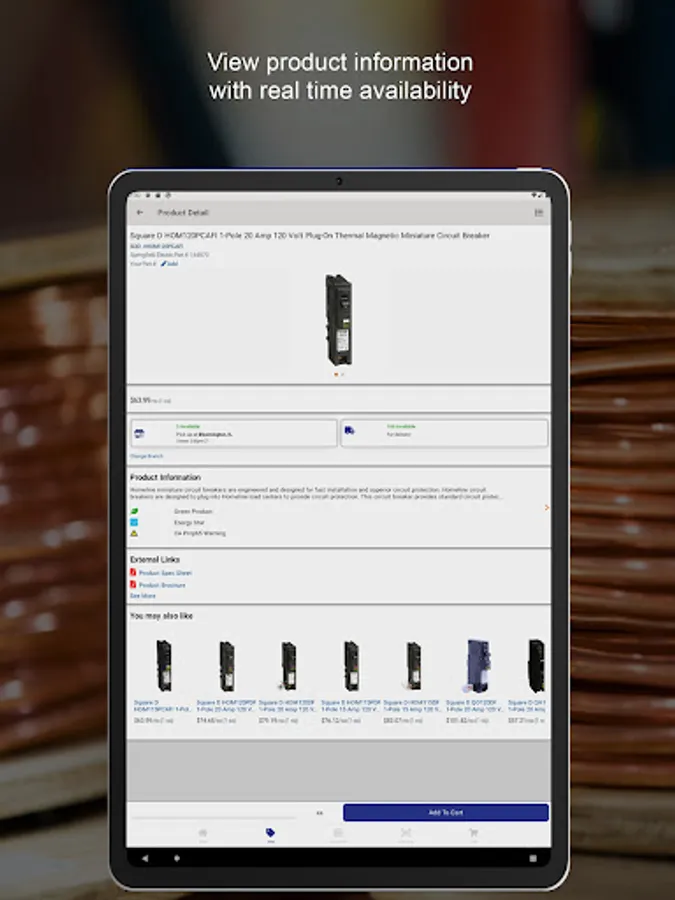The image size is (675, 900).
Task: Click the You may also like heading
Action: pyautogui.click(x=161, y=616)
